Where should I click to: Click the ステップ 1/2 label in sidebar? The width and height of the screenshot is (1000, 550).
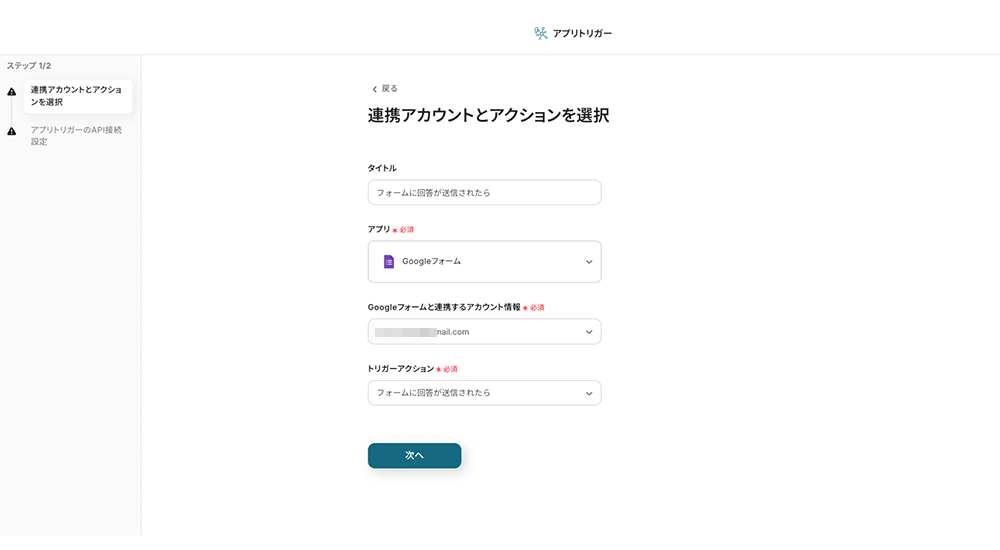coord(29,66)
